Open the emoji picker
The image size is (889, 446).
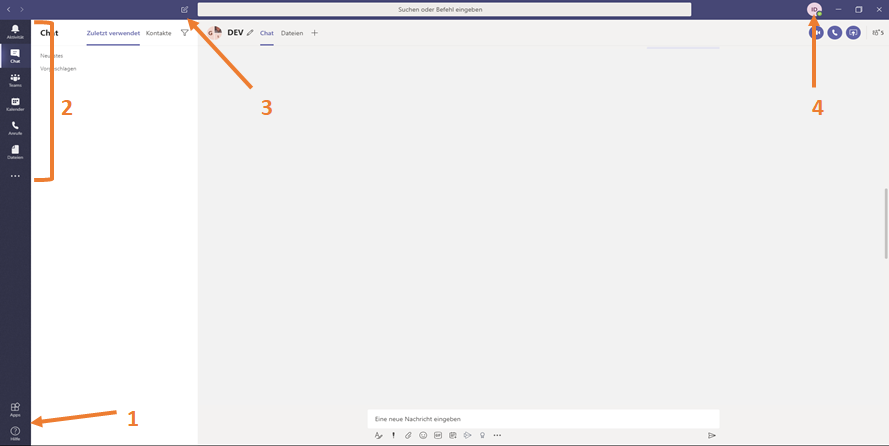coord(423,435)
